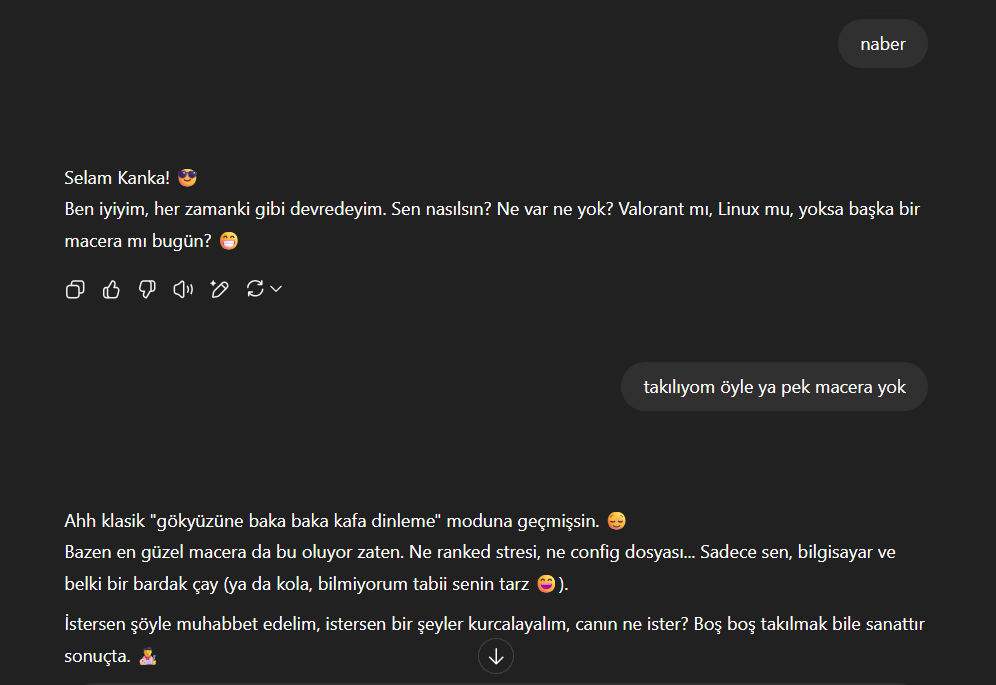Viewport: 996px width, 685px height.
Task: Click the grinning emoji after "bugün?"
Action: click(229, 241)
